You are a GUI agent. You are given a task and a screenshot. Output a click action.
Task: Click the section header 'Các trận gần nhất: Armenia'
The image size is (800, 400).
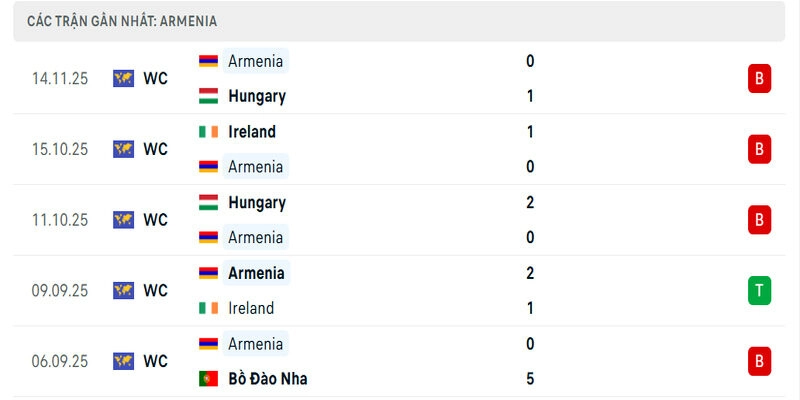[x=124, y=21]
